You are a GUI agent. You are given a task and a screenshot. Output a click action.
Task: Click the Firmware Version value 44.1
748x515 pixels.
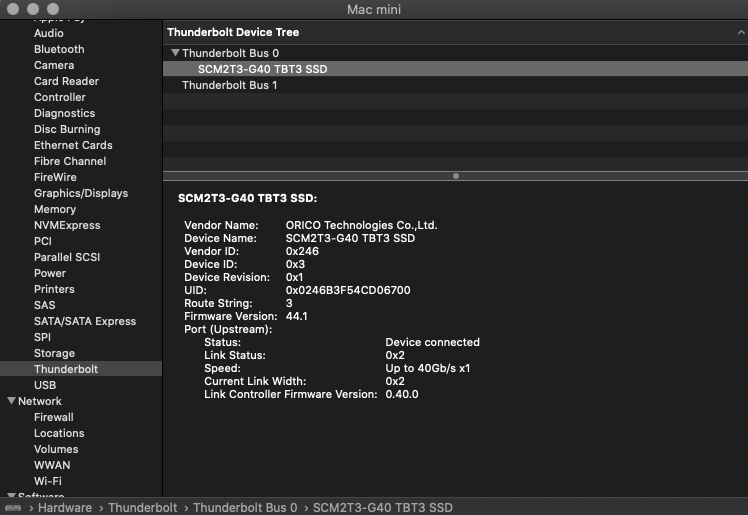tap(297, 316)
